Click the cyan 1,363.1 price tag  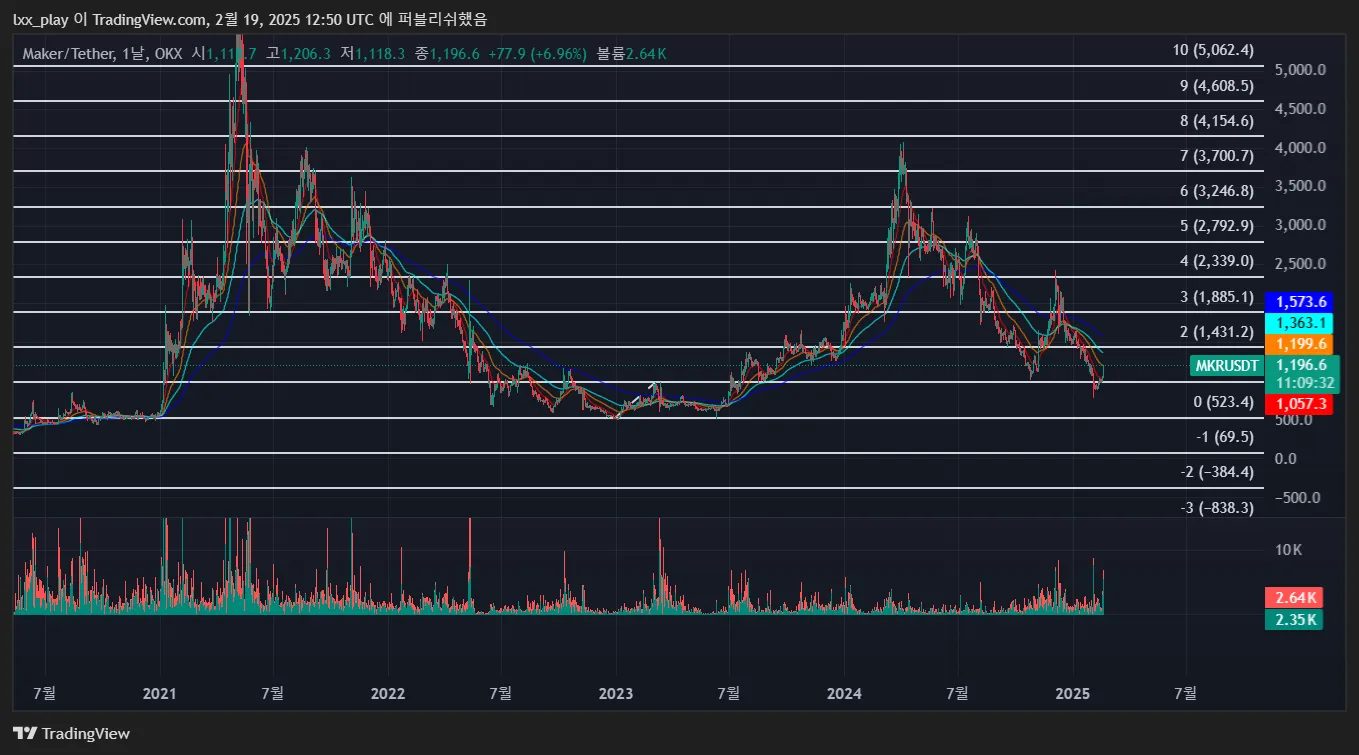pyautogui.click(x=1301, y=322)
